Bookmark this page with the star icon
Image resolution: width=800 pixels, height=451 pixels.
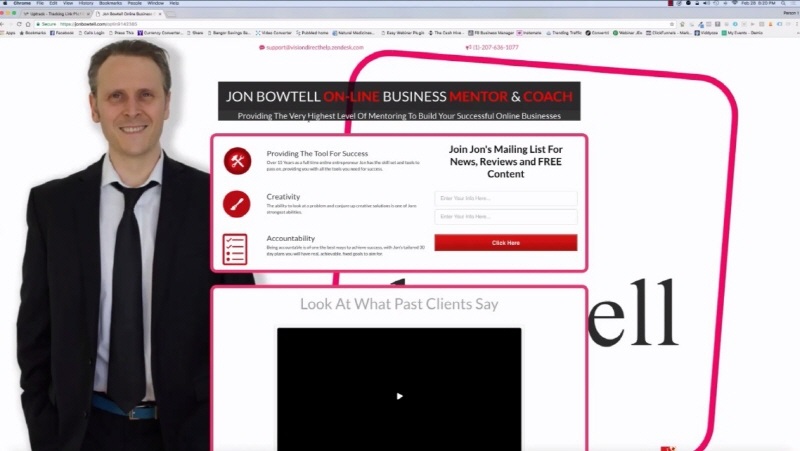[671, 24]
